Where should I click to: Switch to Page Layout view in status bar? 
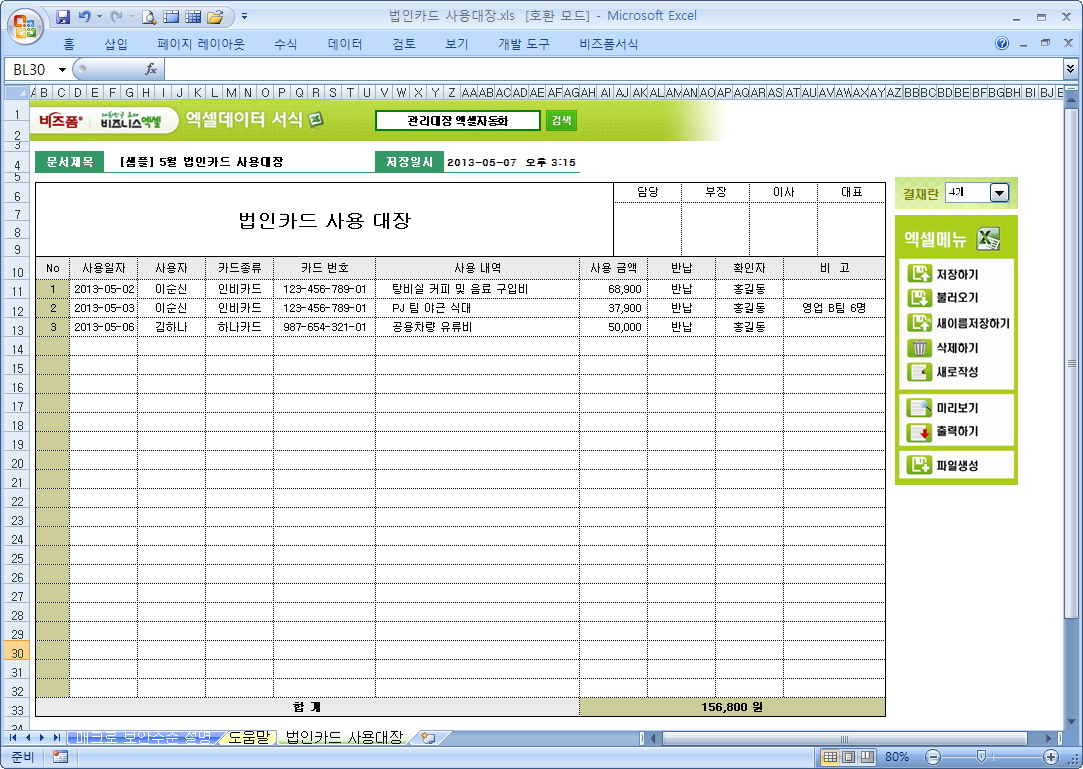coord(848,757)
